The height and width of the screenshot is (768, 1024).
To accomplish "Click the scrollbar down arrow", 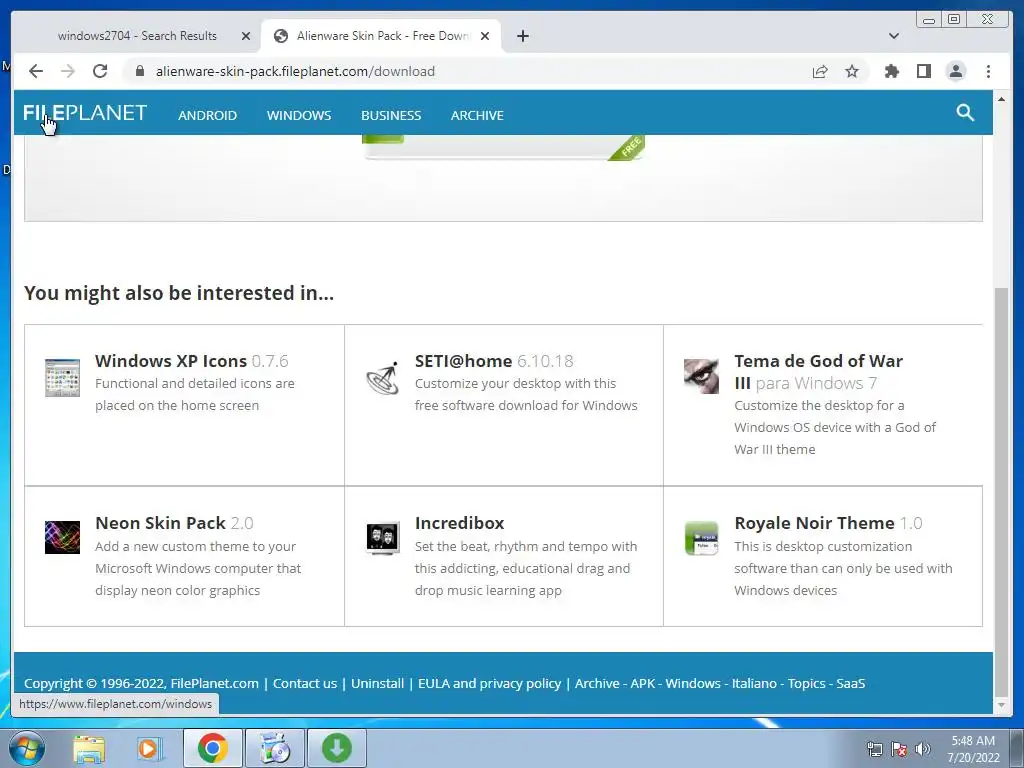I will [1001, 706].
